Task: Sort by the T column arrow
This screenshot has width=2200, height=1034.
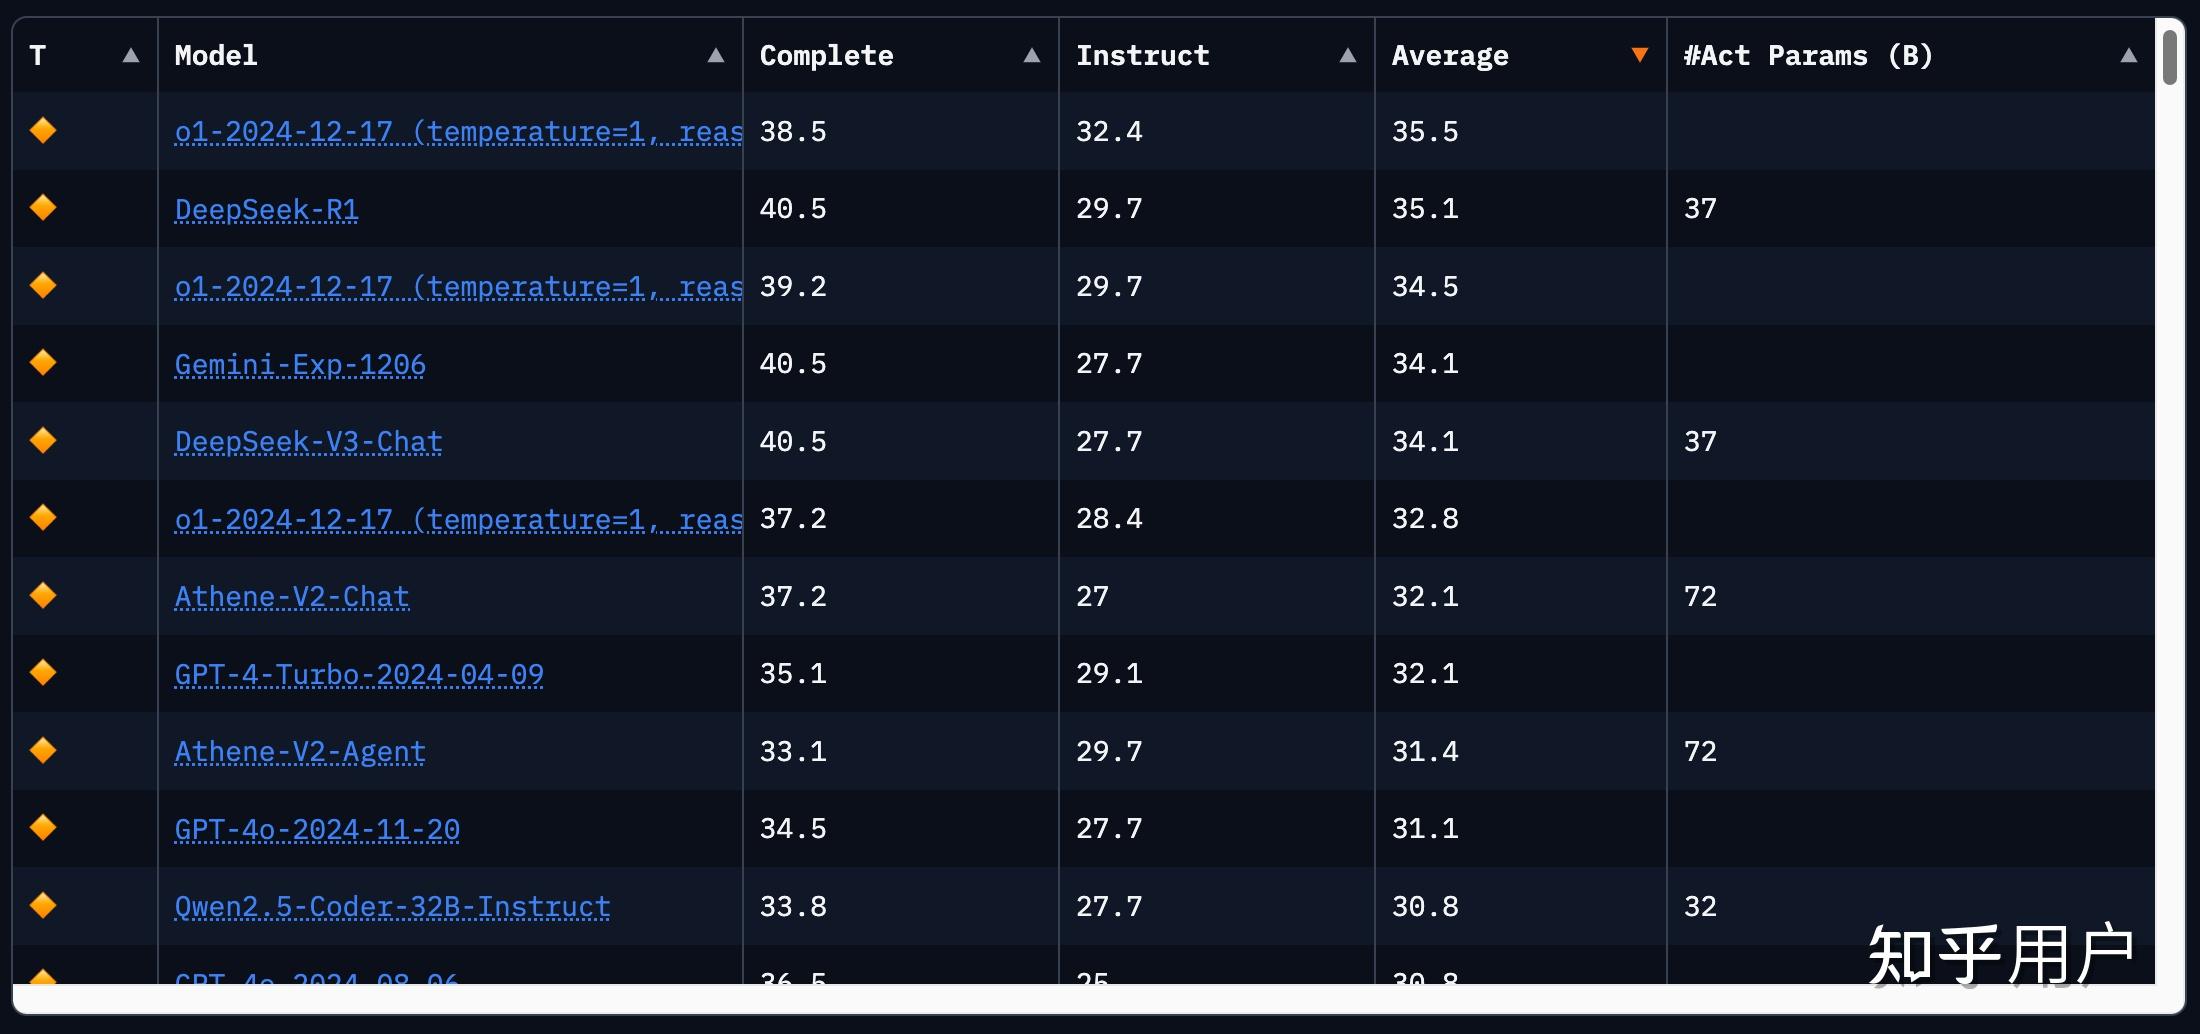Action: coord(131,56)
